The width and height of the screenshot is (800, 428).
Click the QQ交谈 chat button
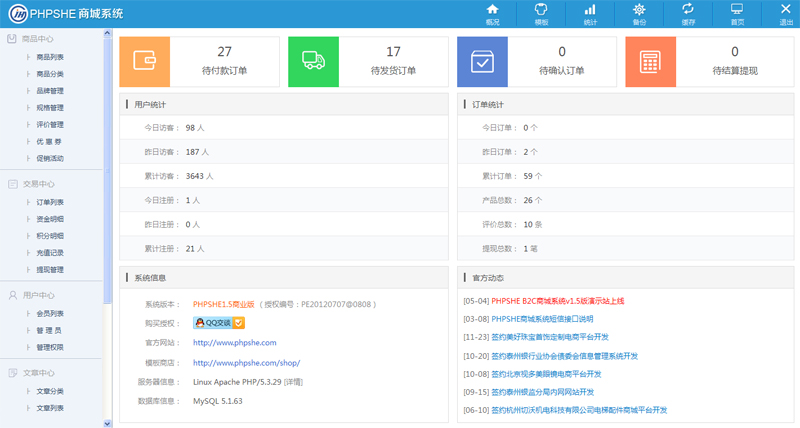click(219, 323)
